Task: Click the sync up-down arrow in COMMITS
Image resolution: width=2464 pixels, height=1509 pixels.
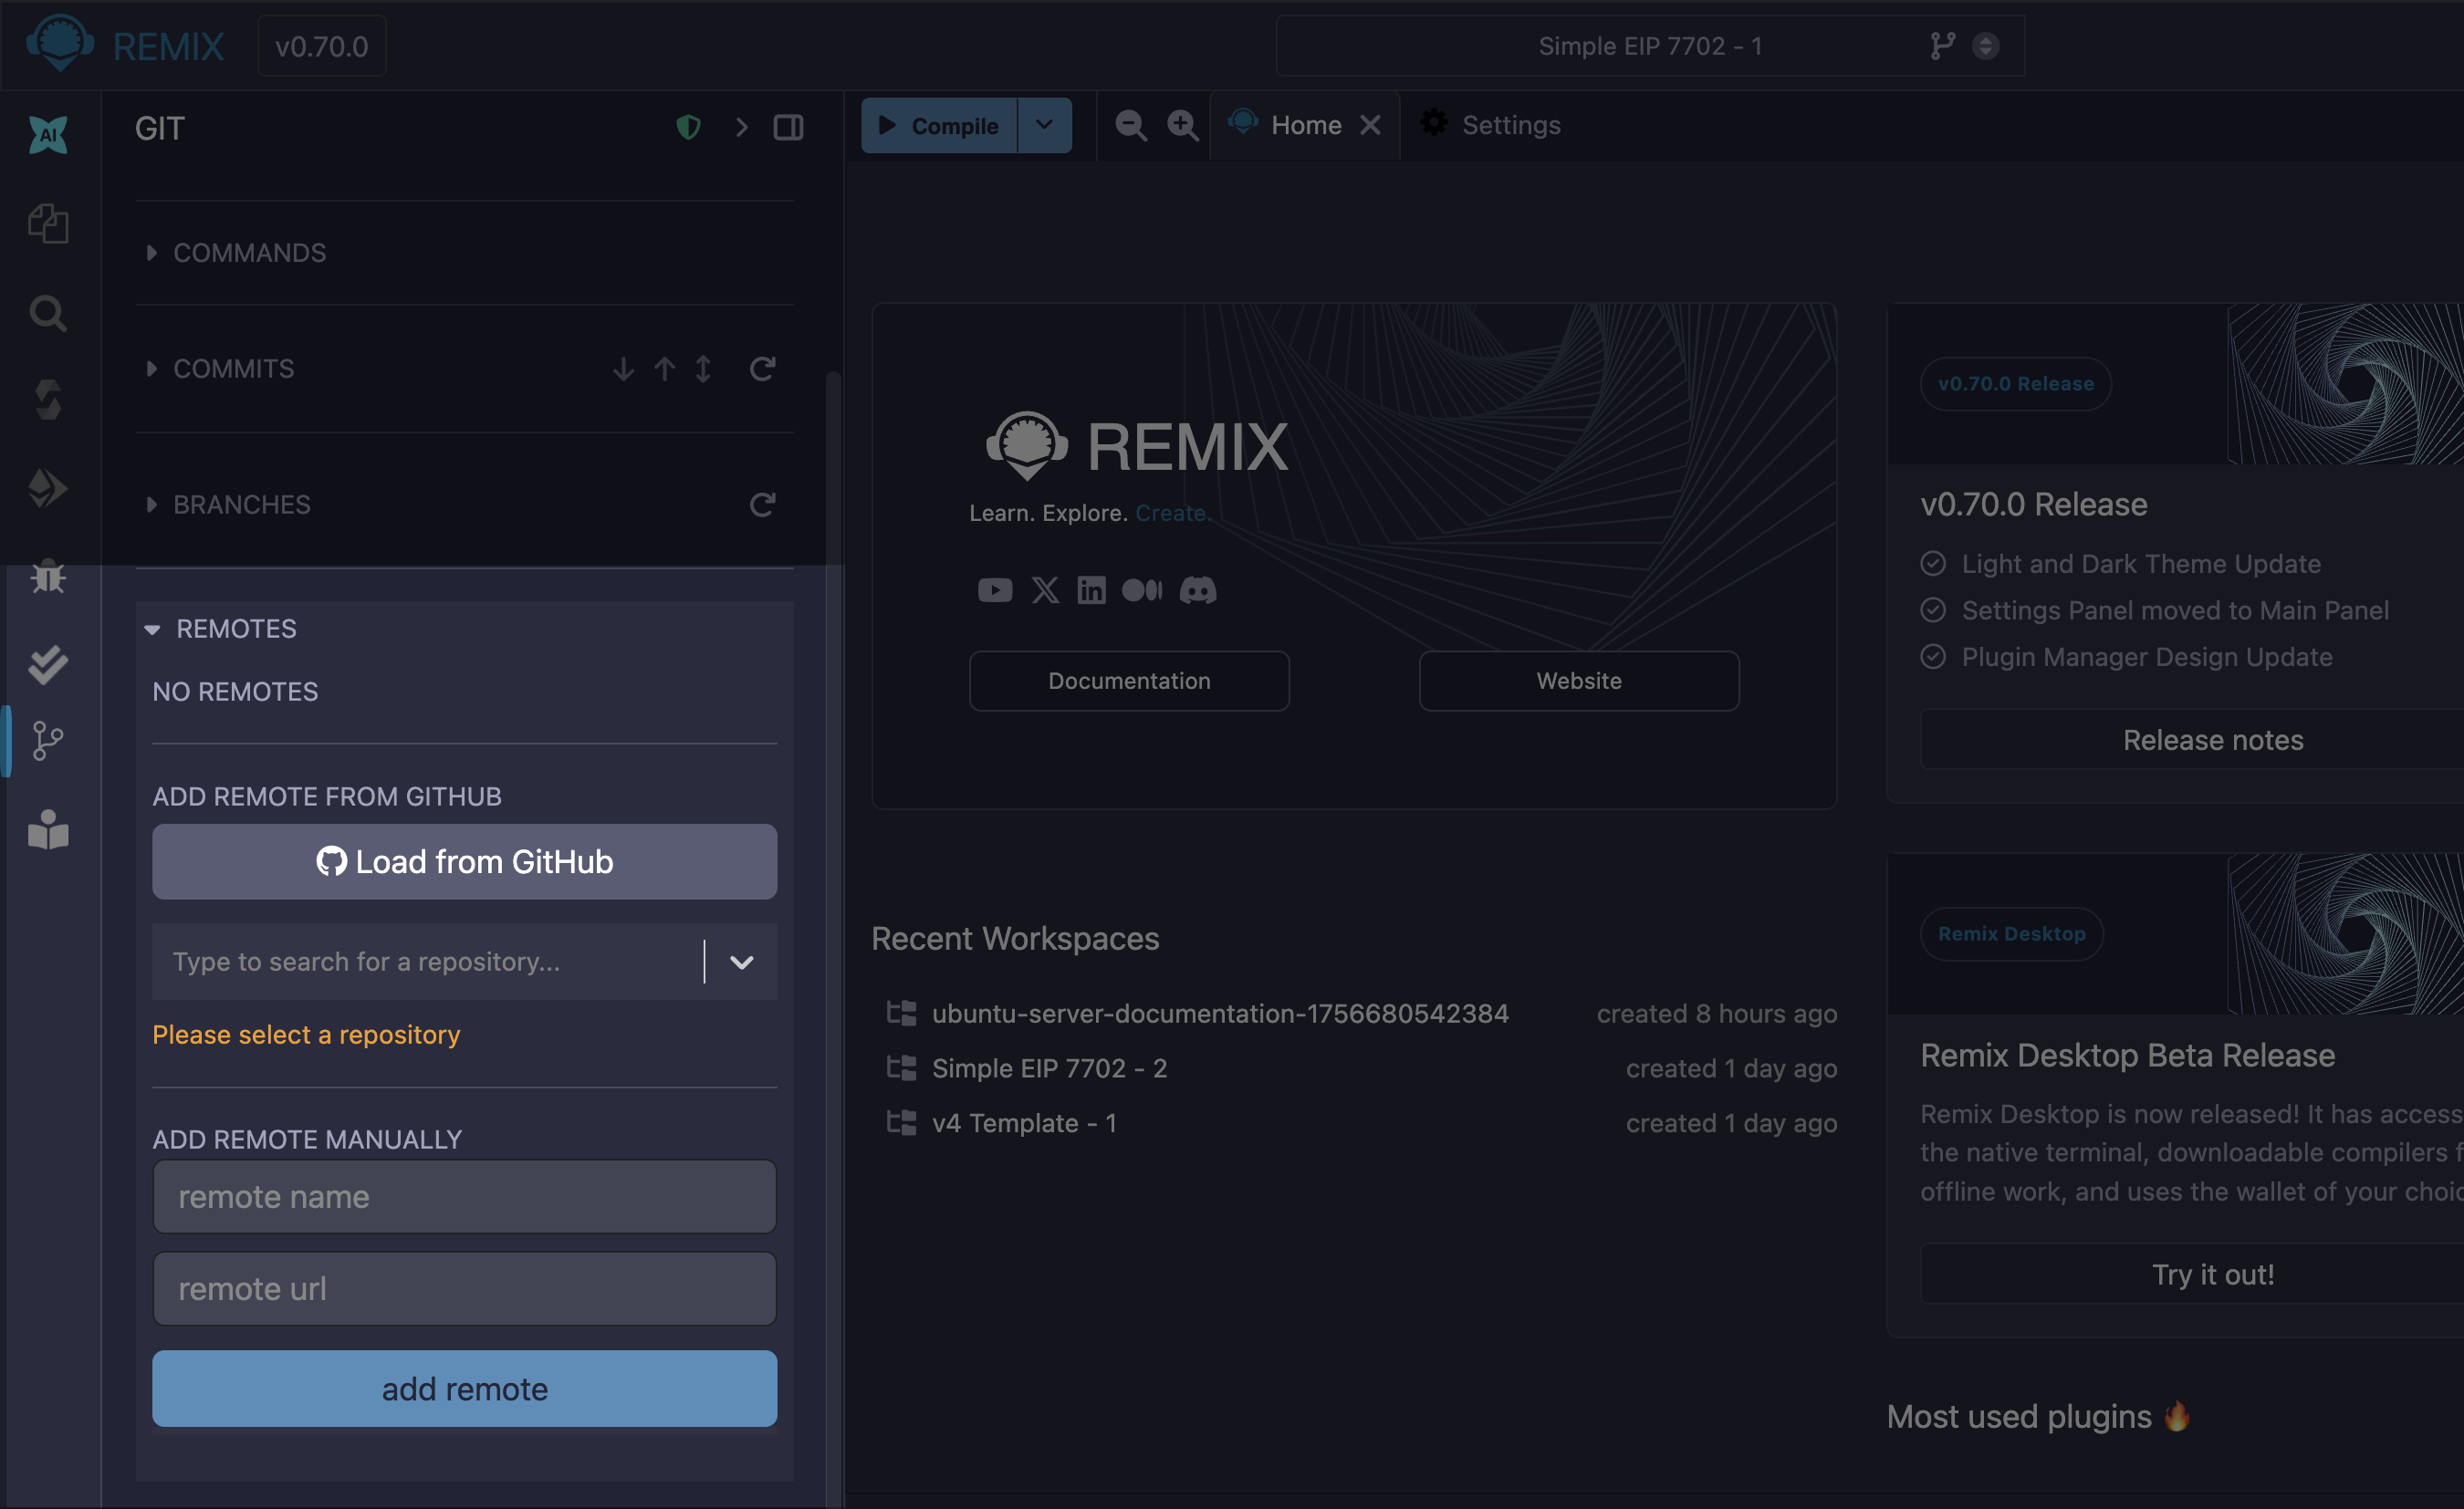Action: (x=703, y=369)
